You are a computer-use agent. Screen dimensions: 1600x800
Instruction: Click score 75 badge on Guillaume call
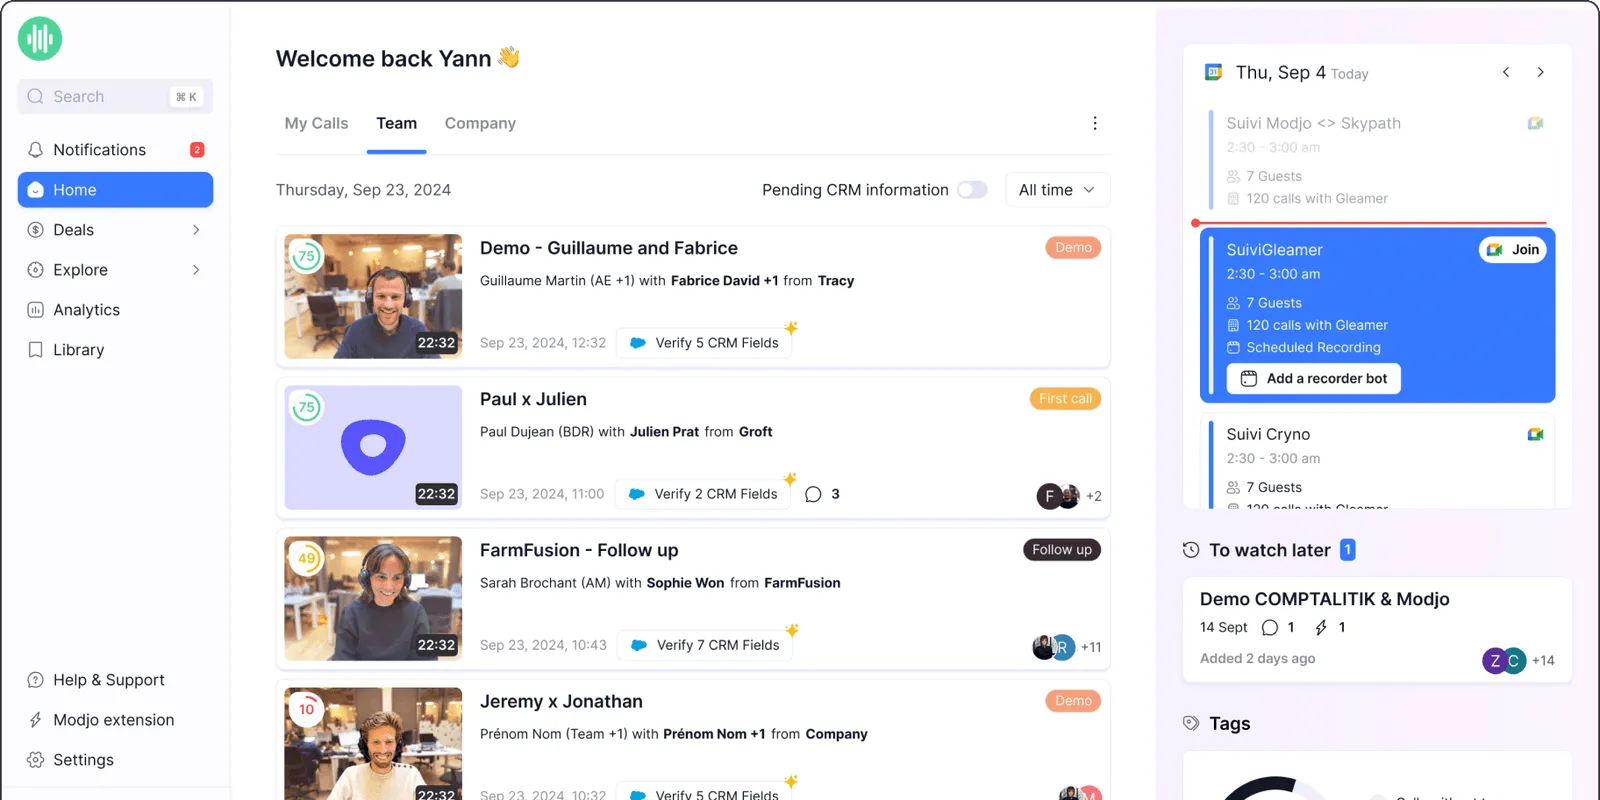(x=306, y=256)
